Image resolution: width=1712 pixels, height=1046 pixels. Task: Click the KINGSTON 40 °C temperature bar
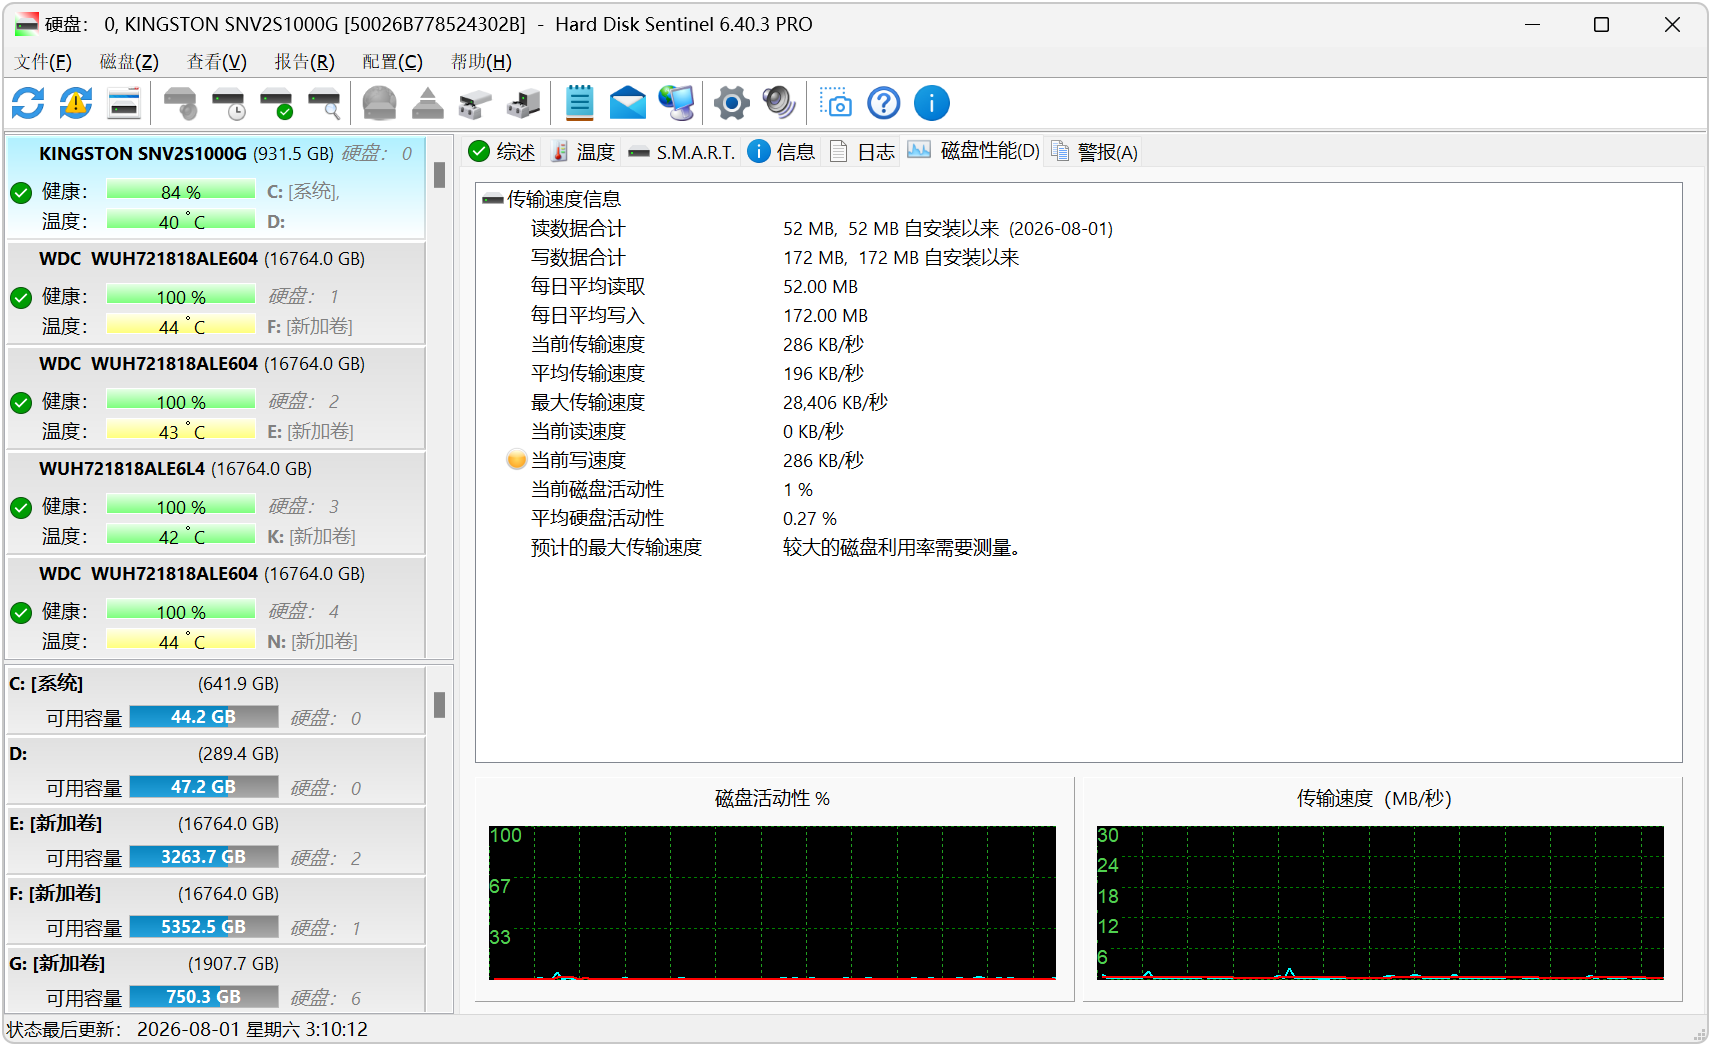[181, 221]
